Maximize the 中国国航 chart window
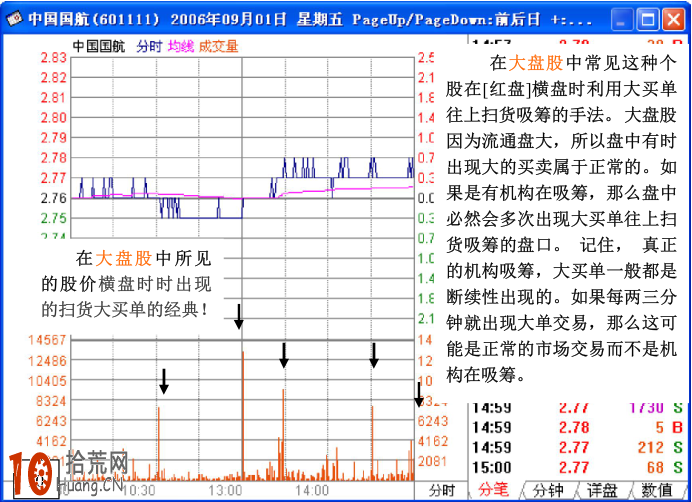692x502 pixels. [x=648, y=20]
